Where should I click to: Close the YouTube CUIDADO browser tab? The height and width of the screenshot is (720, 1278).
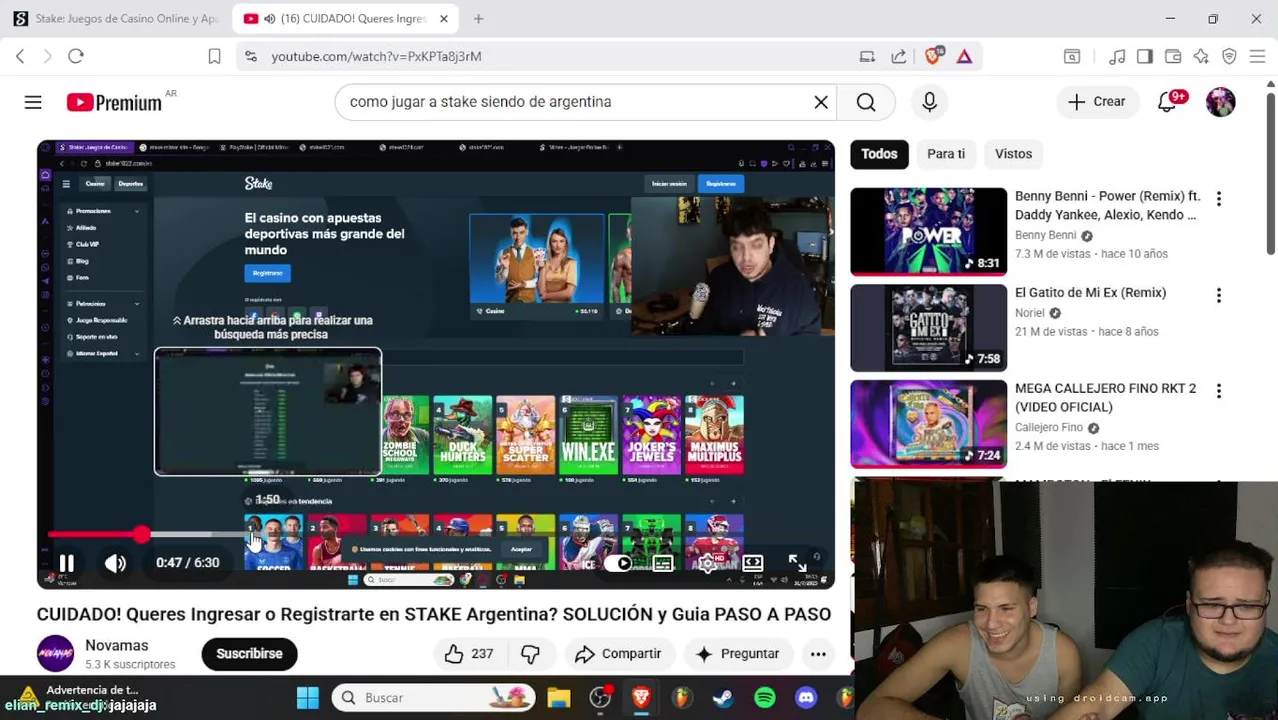point(444,19)
